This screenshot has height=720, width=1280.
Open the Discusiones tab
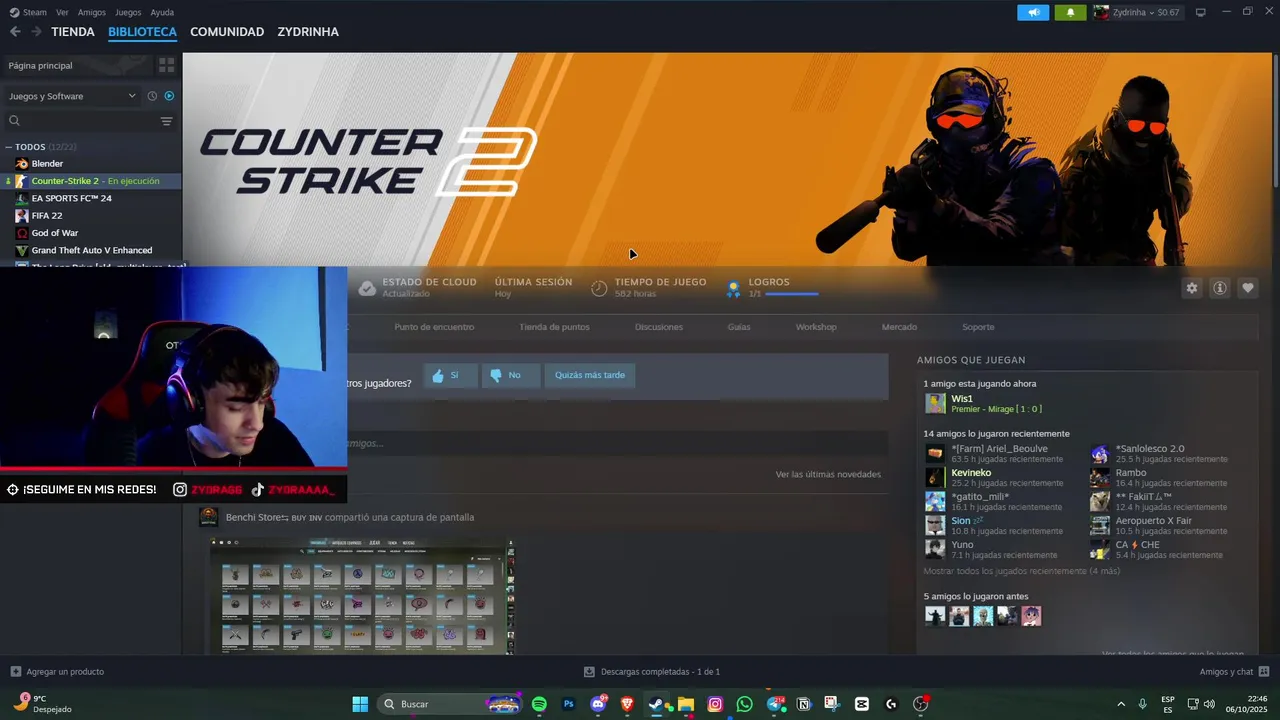[659, 327]
